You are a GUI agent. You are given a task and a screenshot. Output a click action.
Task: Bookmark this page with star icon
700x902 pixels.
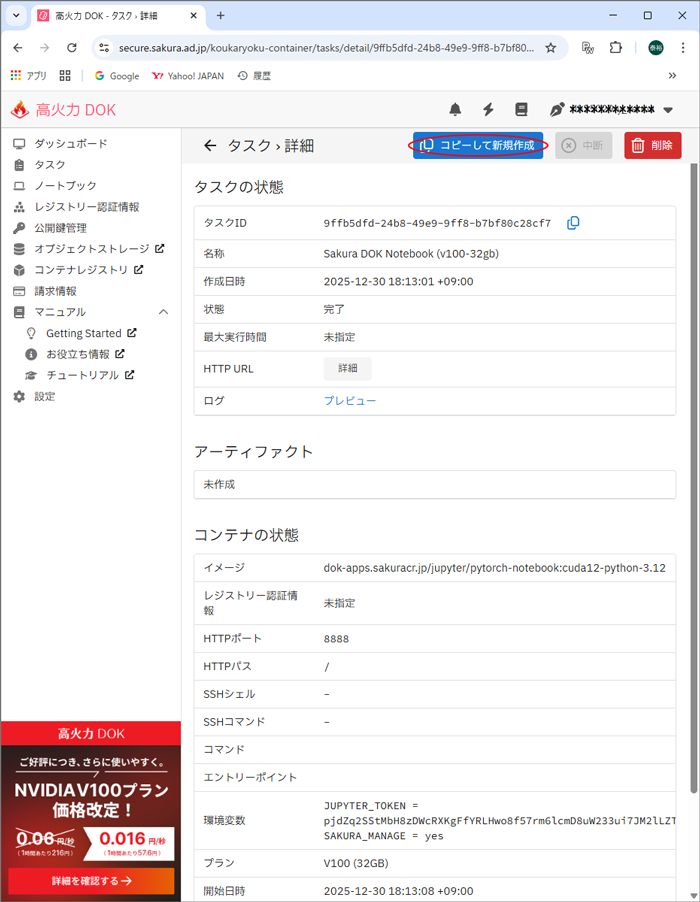click(550, 48)
